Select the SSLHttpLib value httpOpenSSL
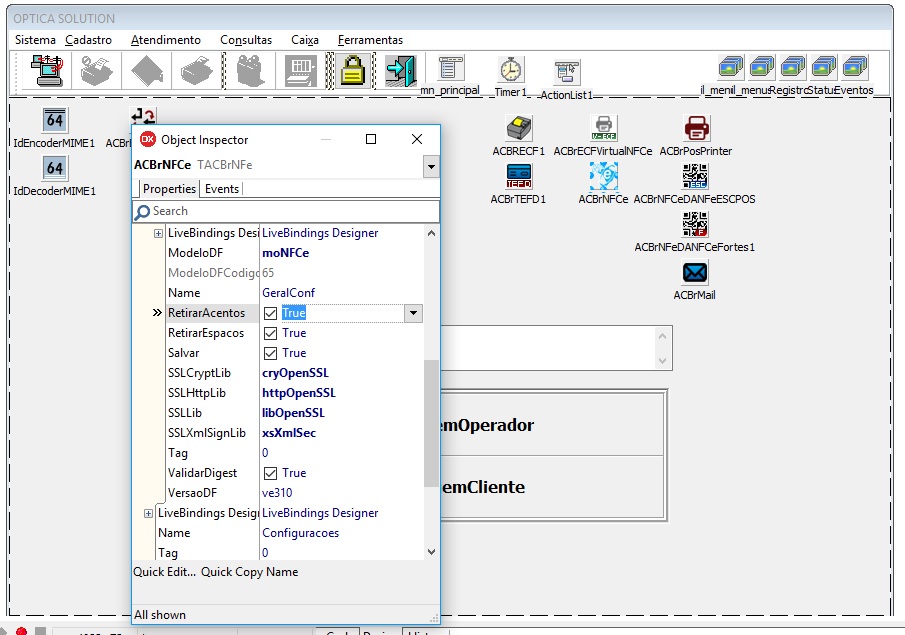Viewport: 905px width, 635px height. (x=299, y=393)
